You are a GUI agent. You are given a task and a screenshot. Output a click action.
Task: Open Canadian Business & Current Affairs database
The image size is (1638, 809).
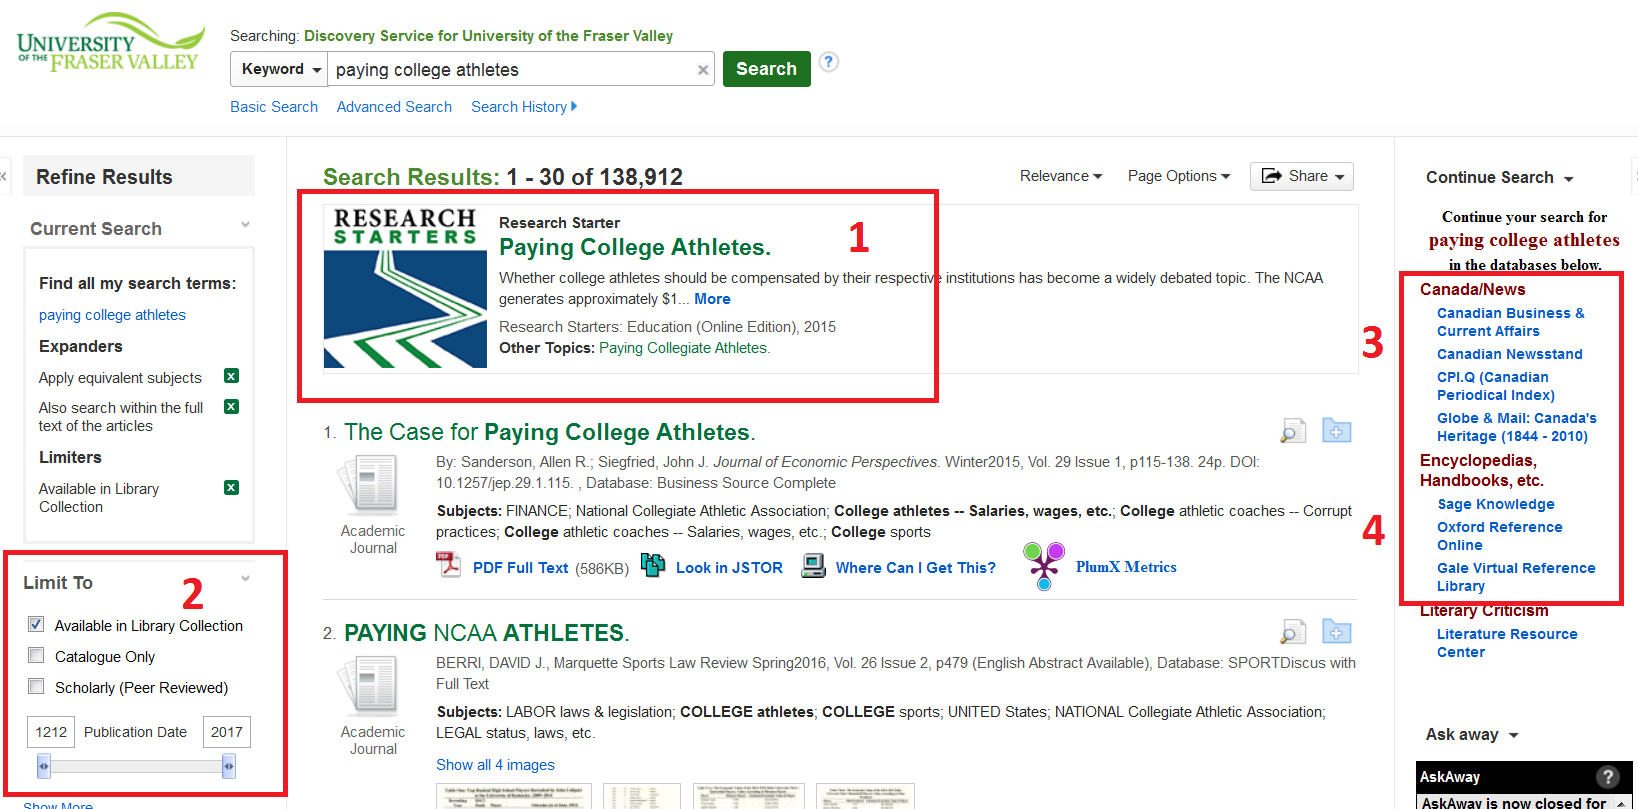(1511, 322)
